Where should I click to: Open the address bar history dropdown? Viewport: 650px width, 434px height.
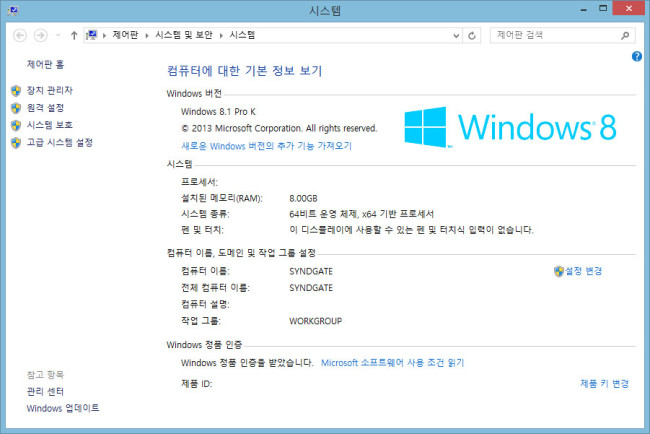pyautogui.click(x=456, y=36)
